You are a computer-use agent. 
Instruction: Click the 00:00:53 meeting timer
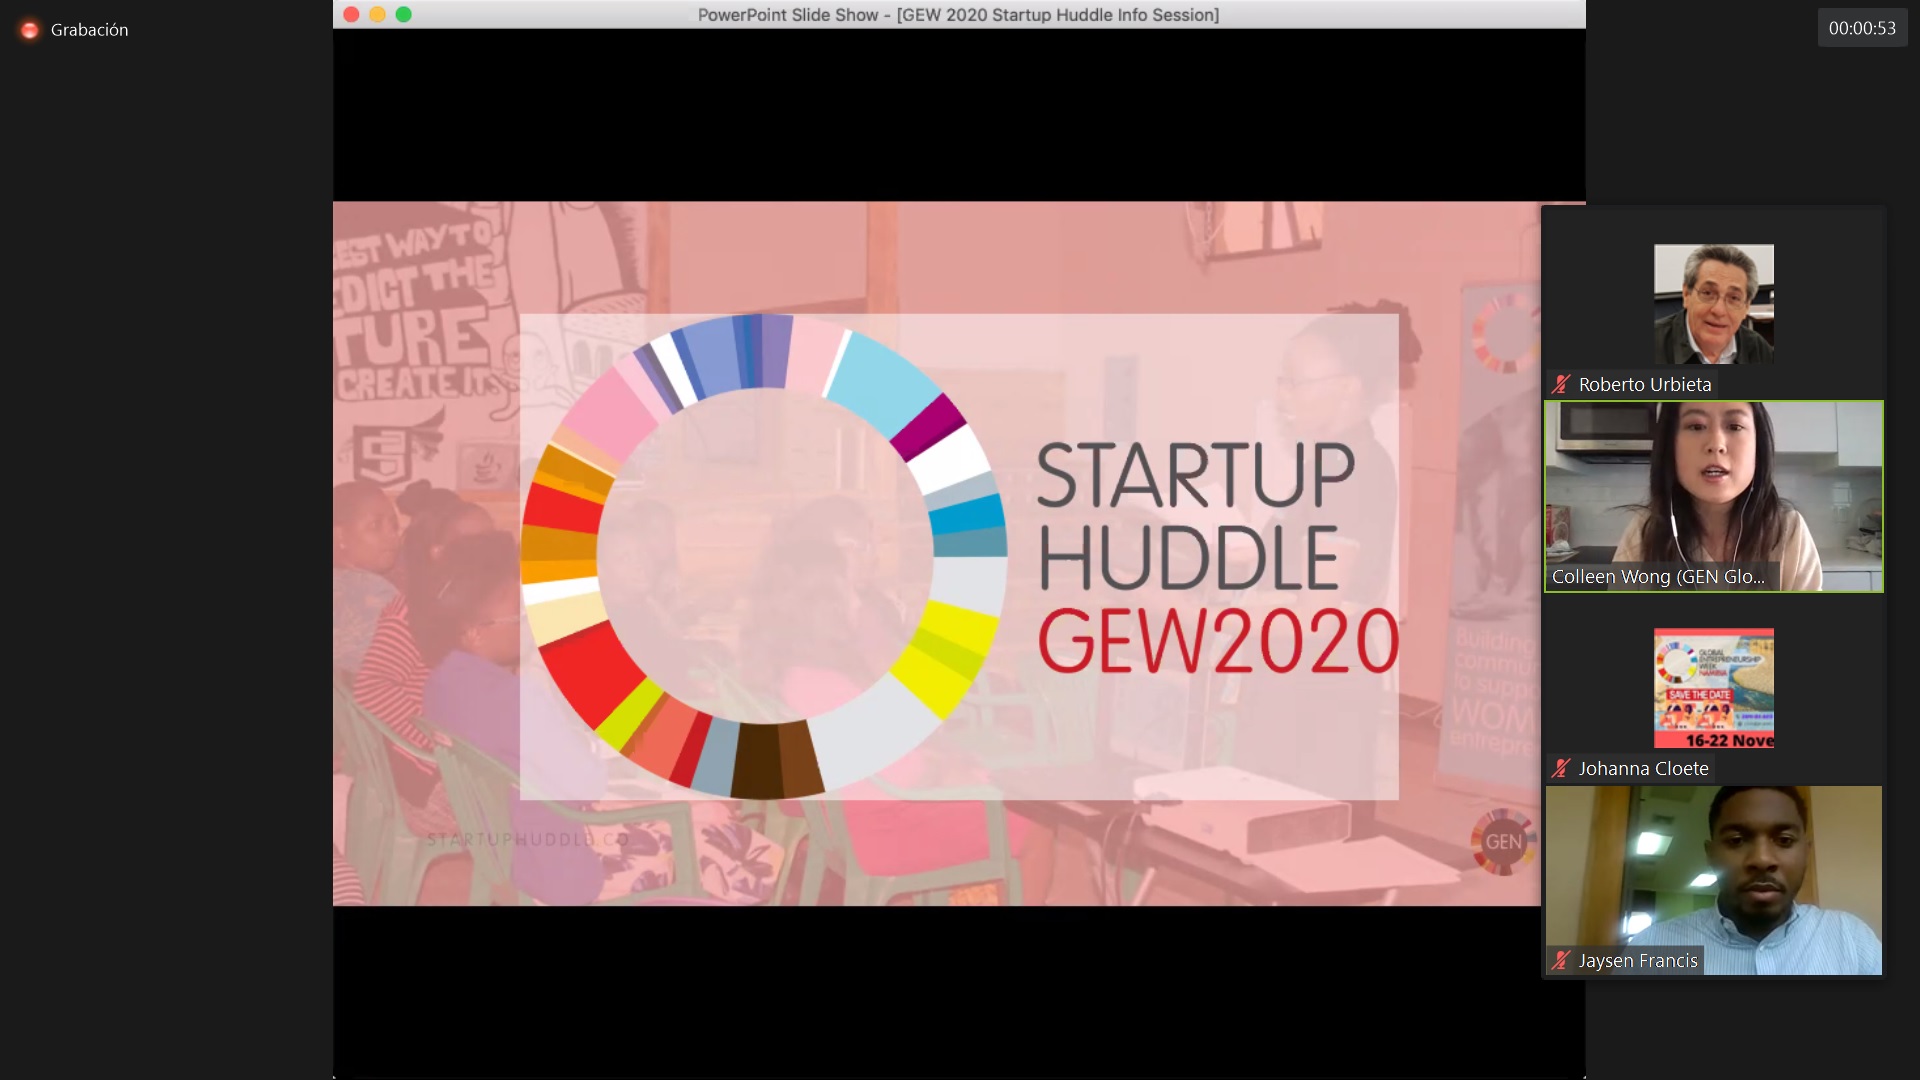click(1861, 28)
